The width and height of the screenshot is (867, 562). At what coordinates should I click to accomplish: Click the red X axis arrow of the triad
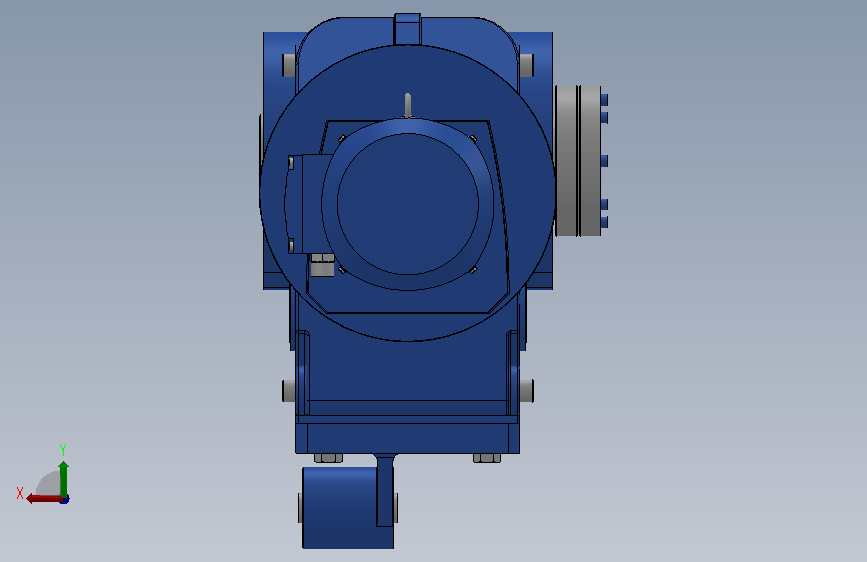45,499
